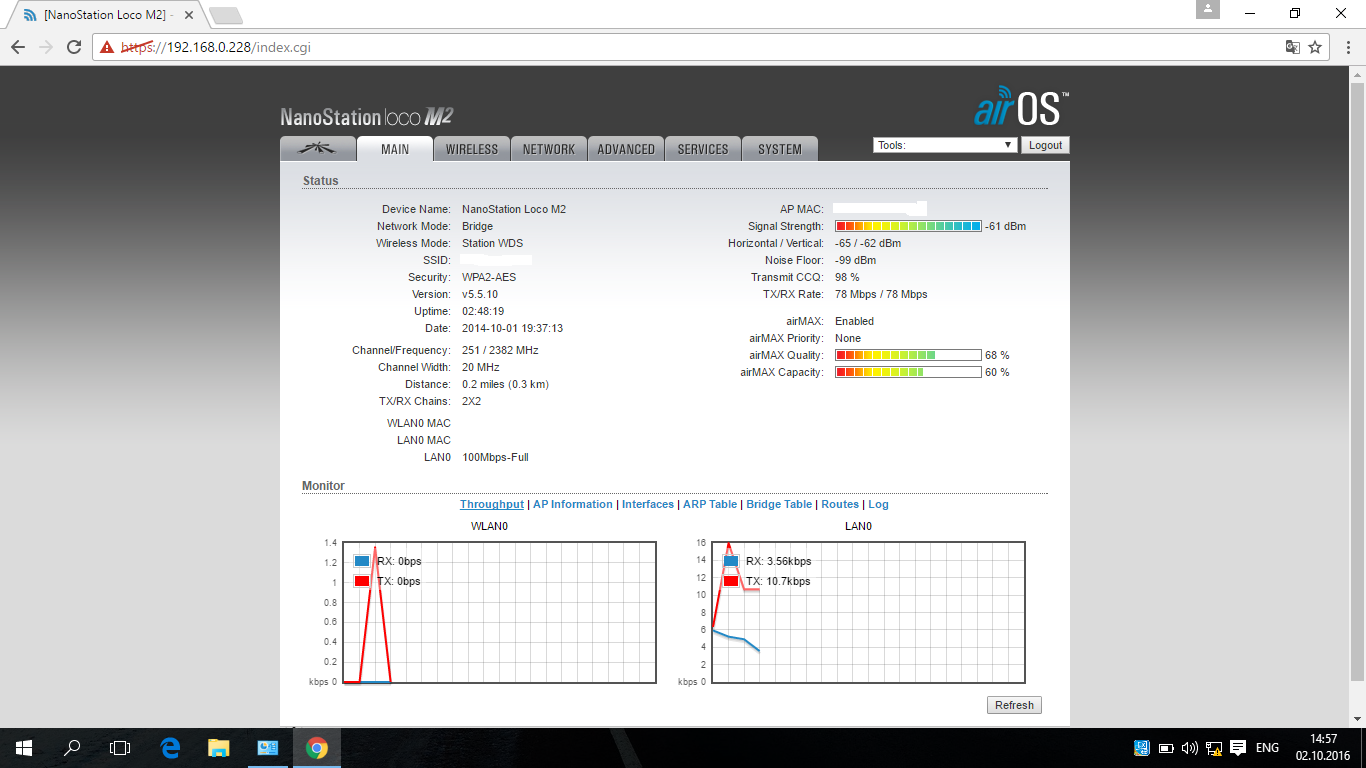Show the Throughput monitor

[x=492, y=504]
